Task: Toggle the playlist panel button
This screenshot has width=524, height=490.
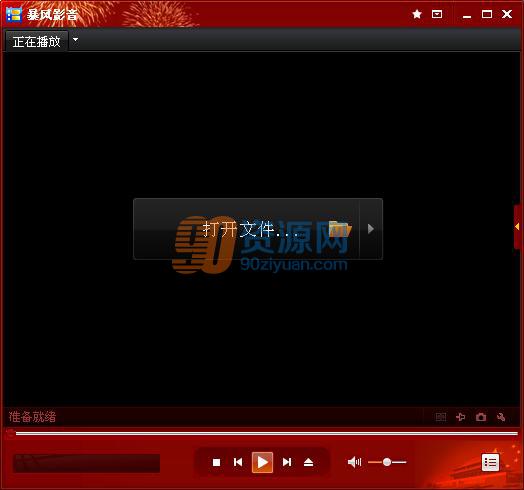Action: 490,463
